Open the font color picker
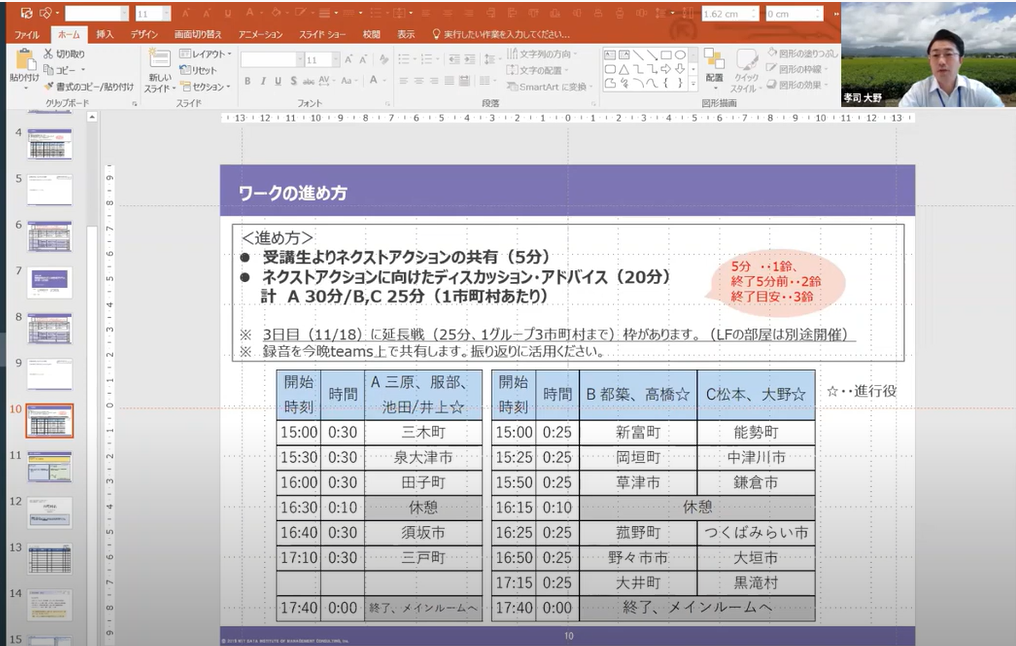Image resolution: width=1016 pixels, height=646 pixels. (374, 81)
